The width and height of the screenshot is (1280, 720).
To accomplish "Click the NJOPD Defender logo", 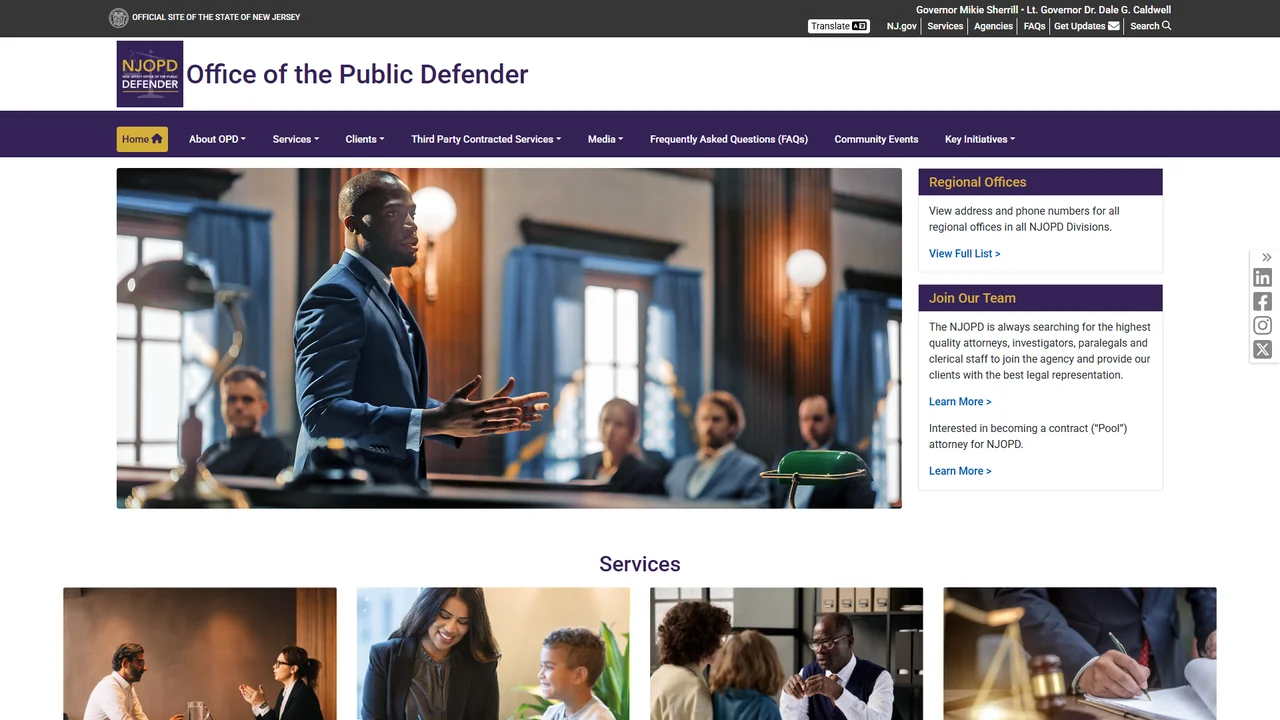I will click(150, 74).
